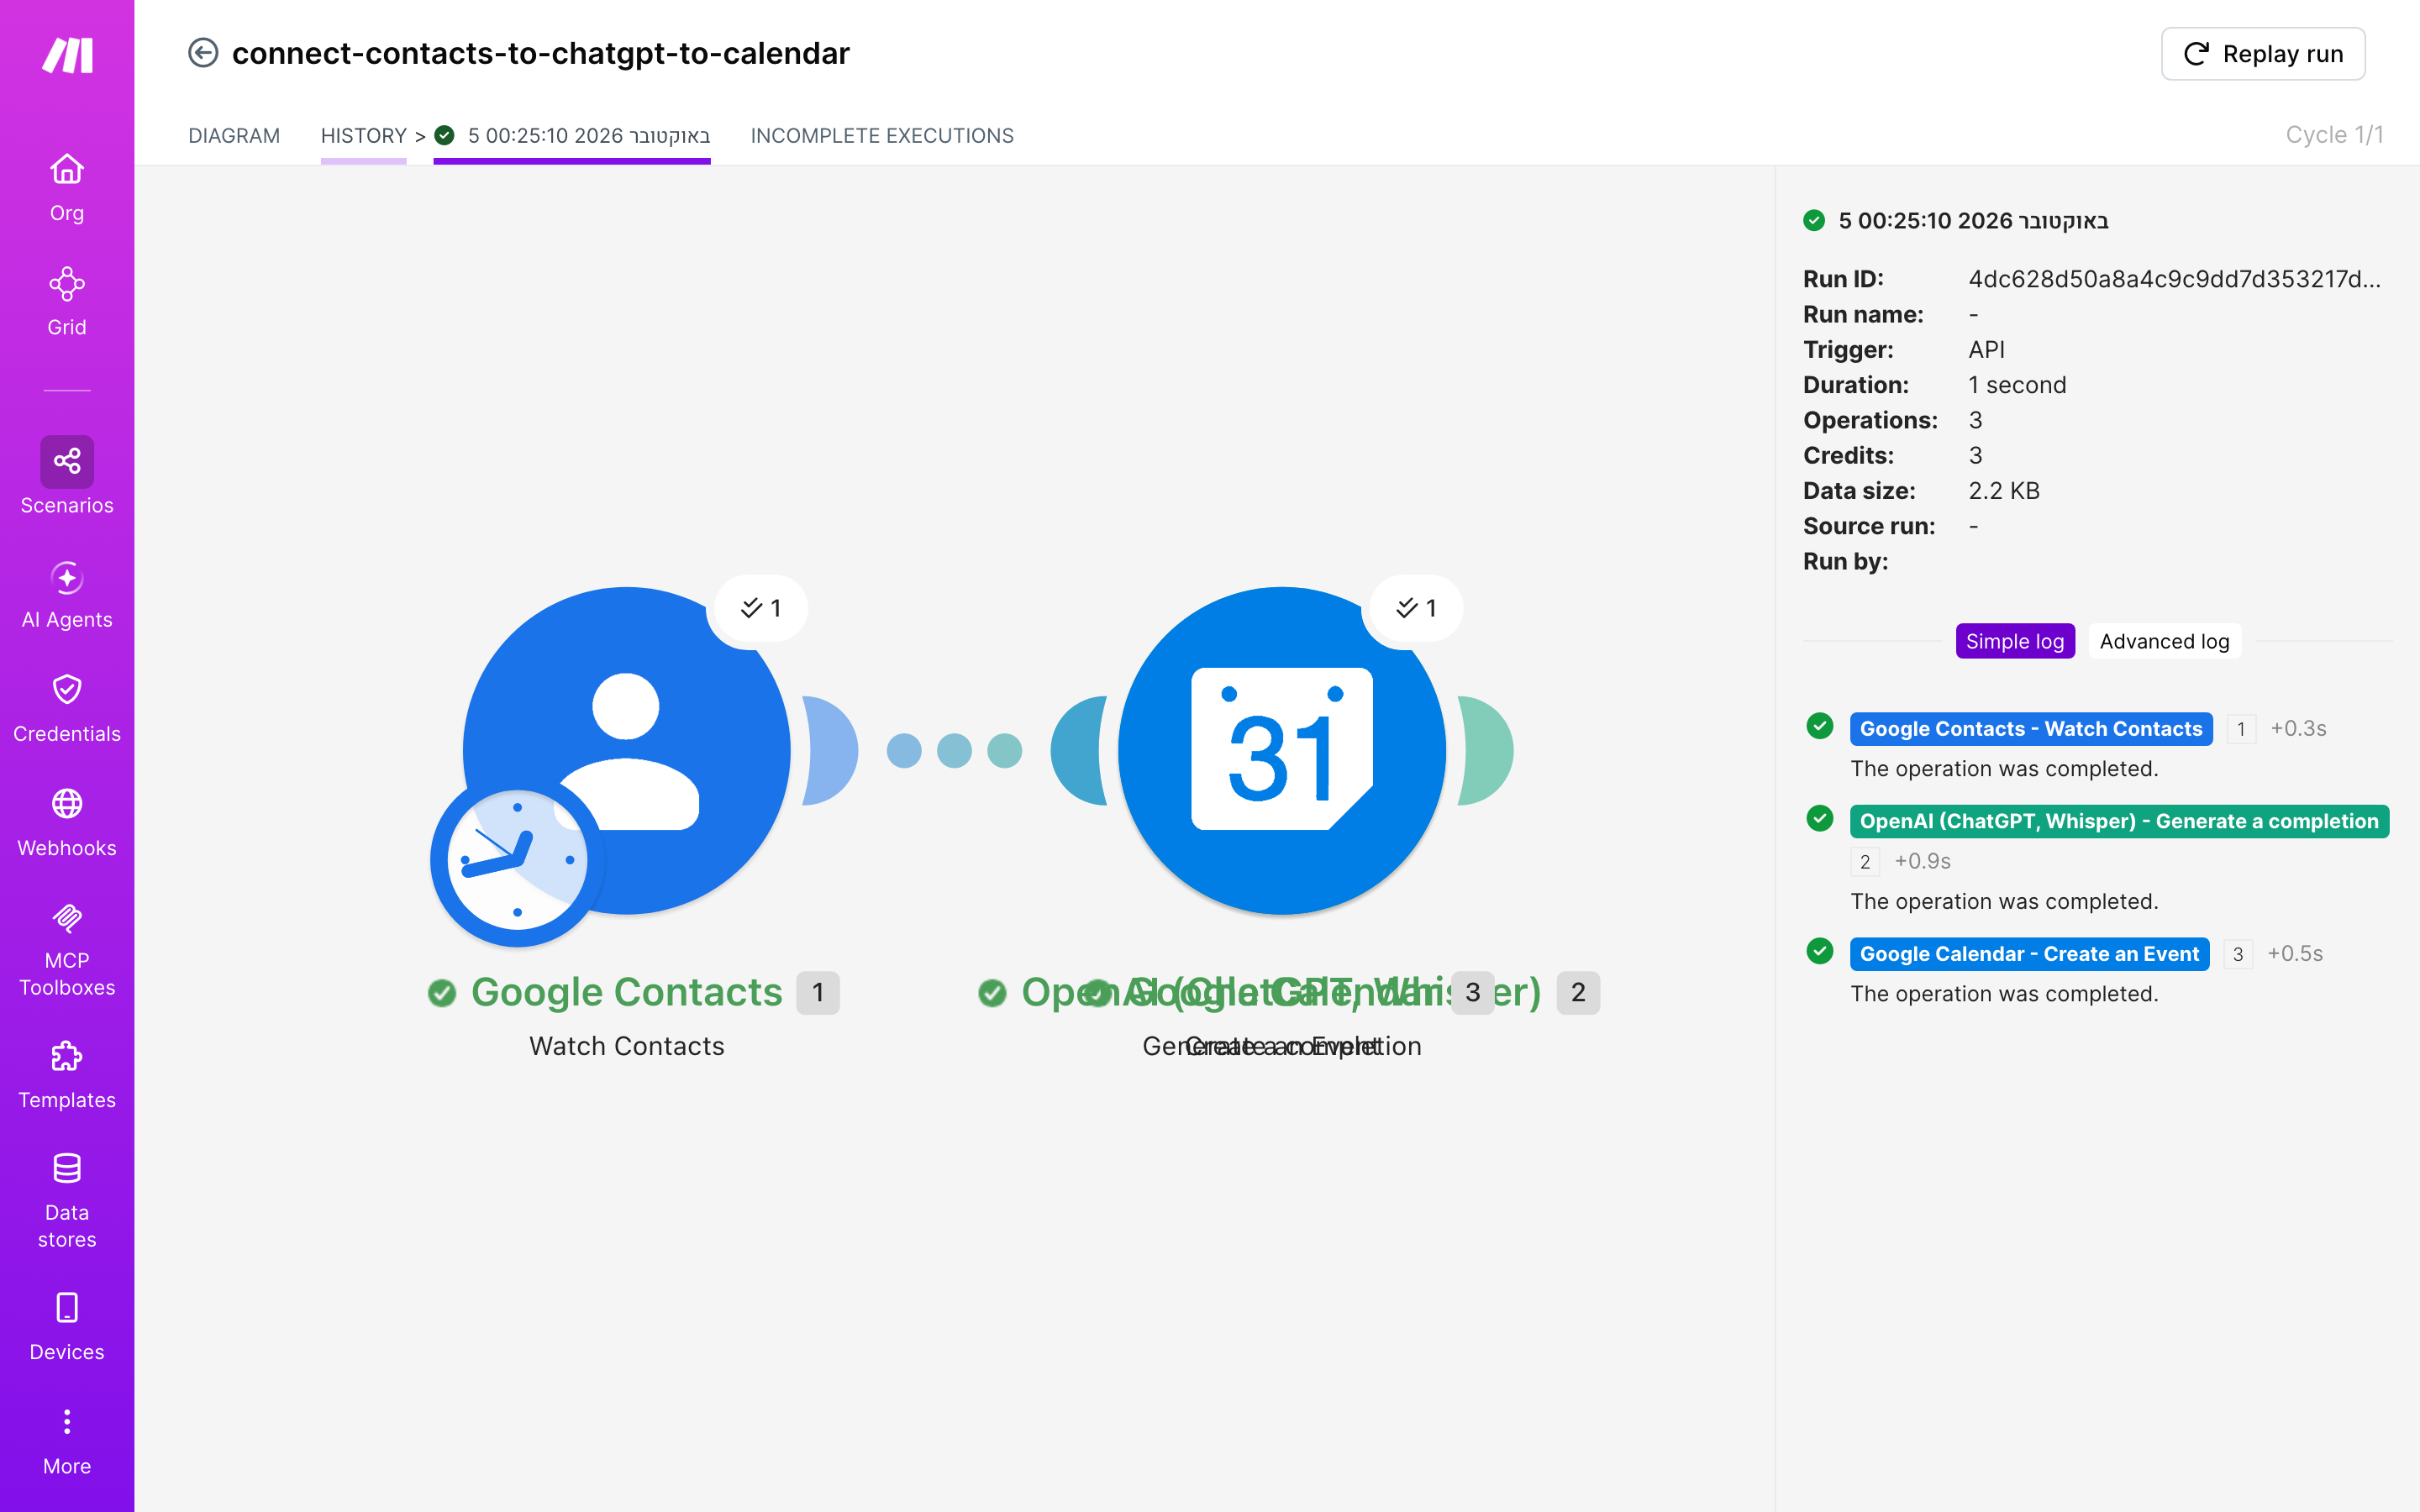Click the Watch Contacts subtitle
Screen dimensions: 2420x1512
(x=627, y=1046)
